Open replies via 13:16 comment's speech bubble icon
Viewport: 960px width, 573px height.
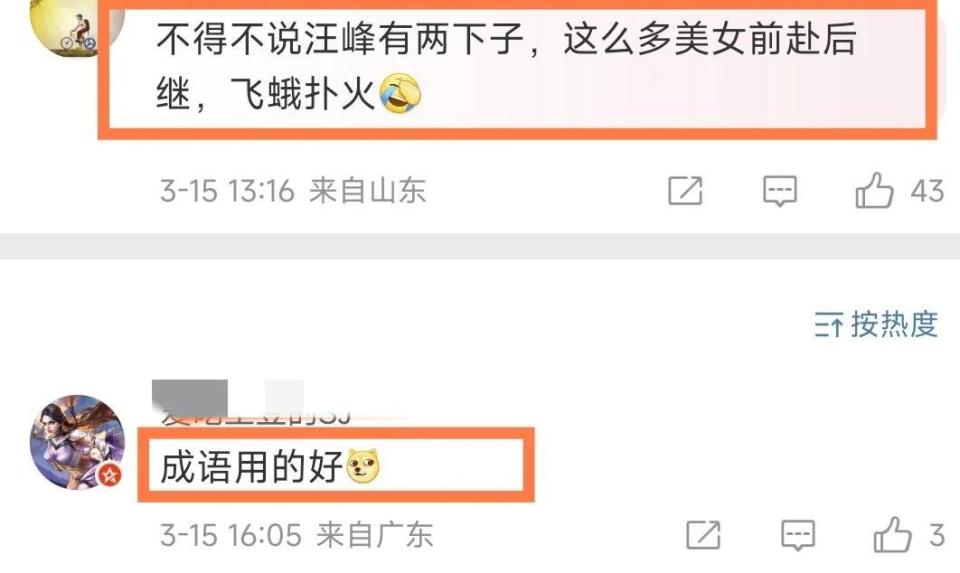[x=779, y=190]
